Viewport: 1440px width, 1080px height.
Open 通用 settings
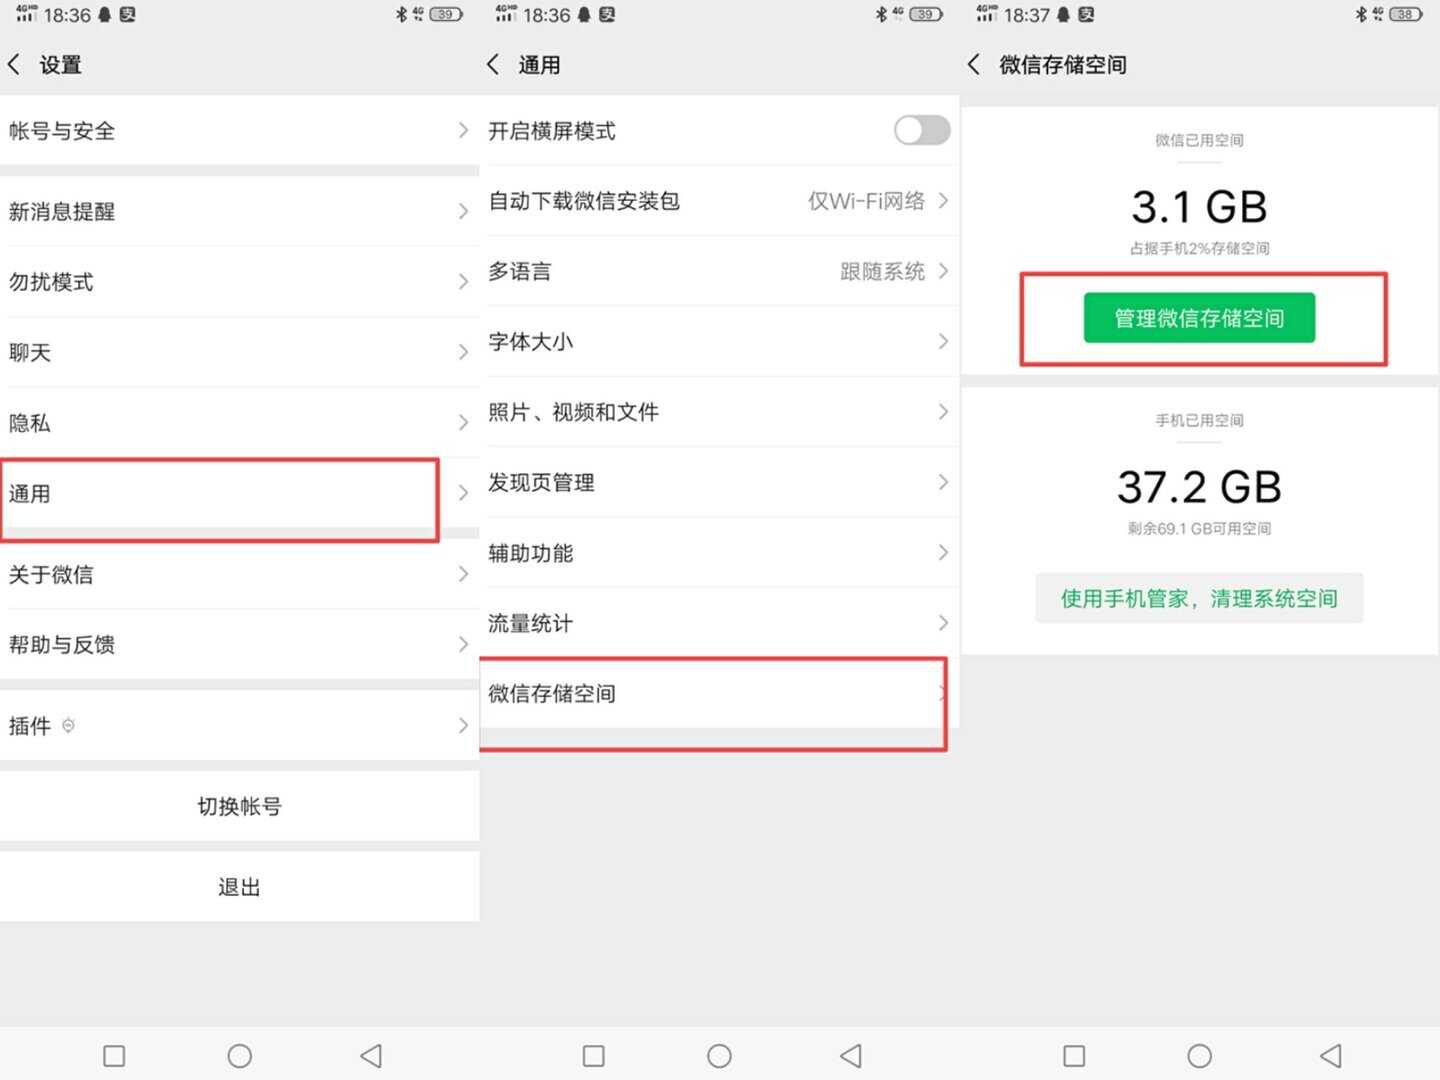[240, 493]
